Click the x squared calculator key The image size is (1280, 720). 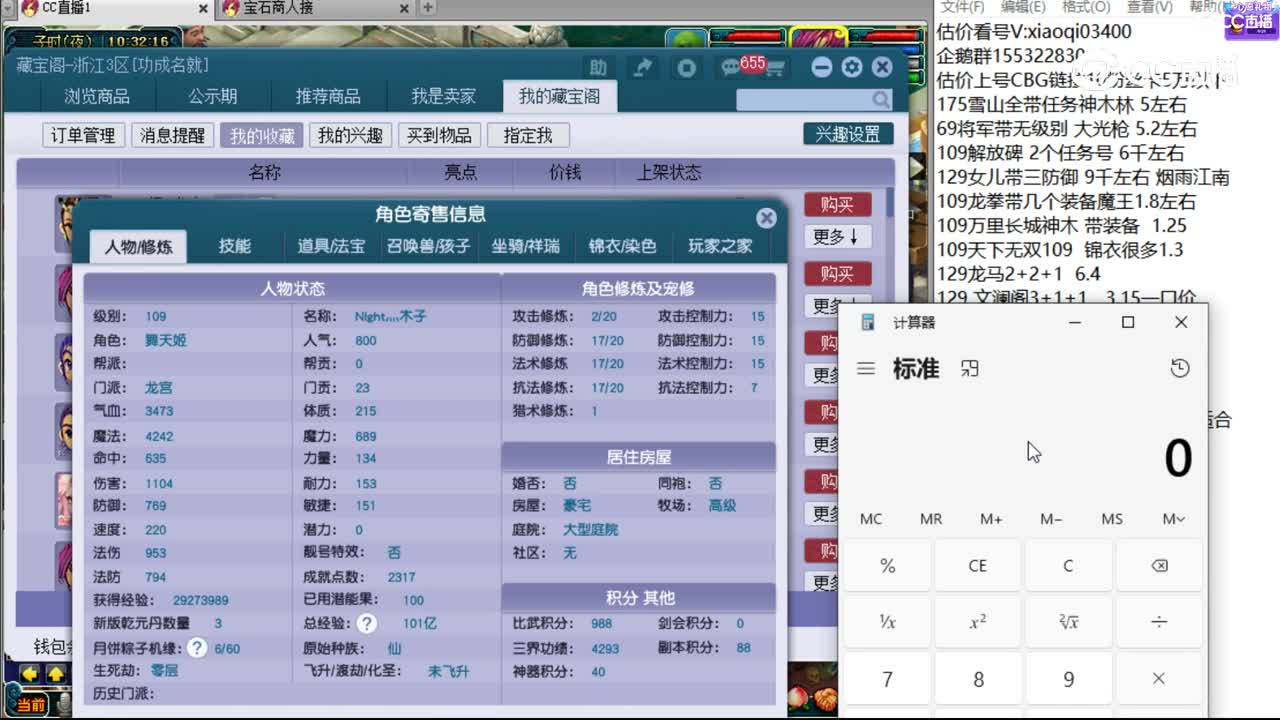pyautogui.click(x=978, y=622)
